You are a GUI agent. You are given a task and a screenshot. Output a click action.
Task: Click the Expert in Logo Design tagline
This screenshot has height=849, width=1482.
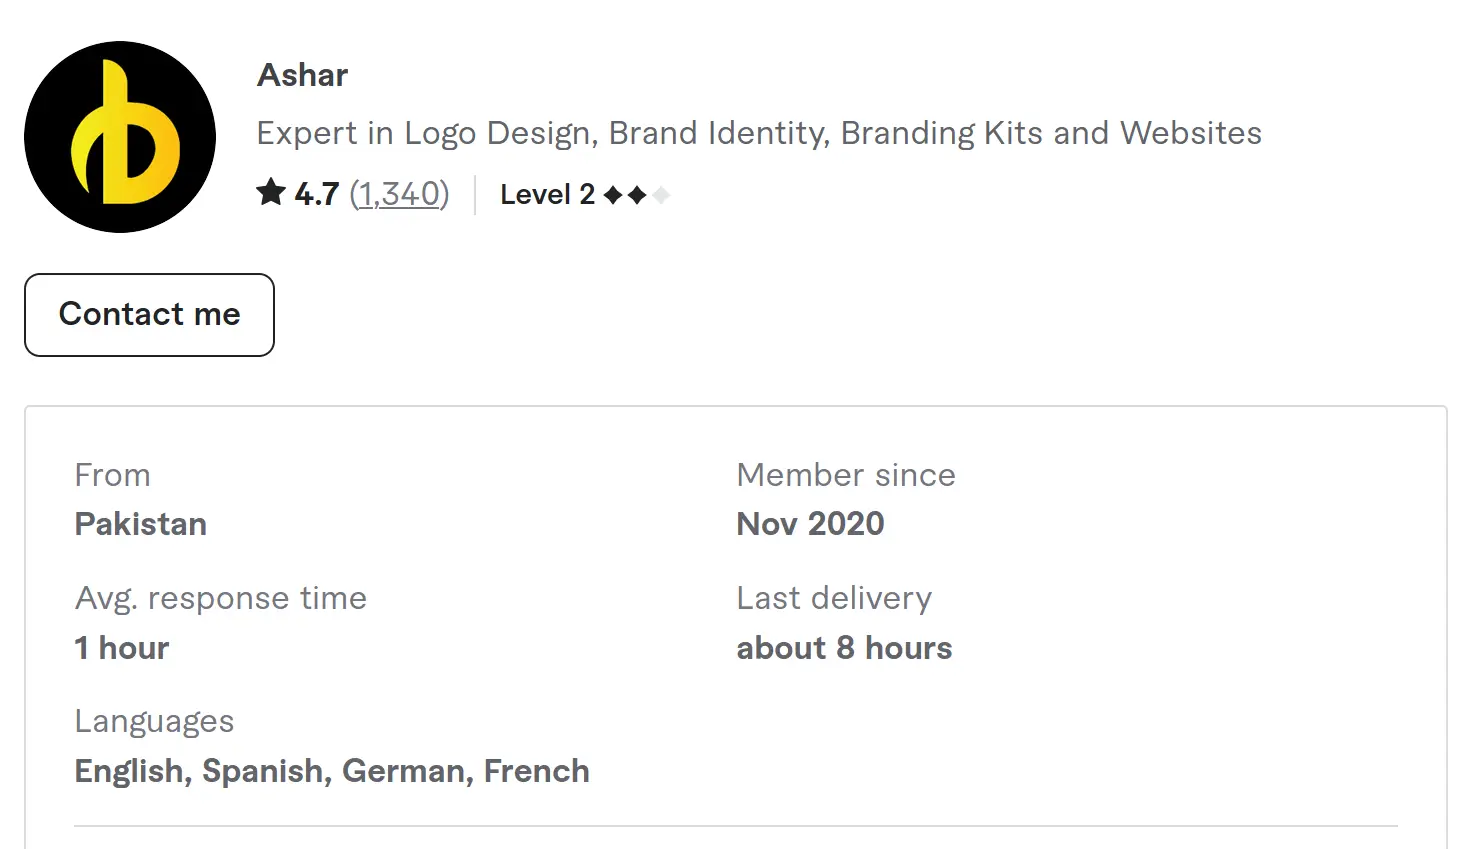758,133
